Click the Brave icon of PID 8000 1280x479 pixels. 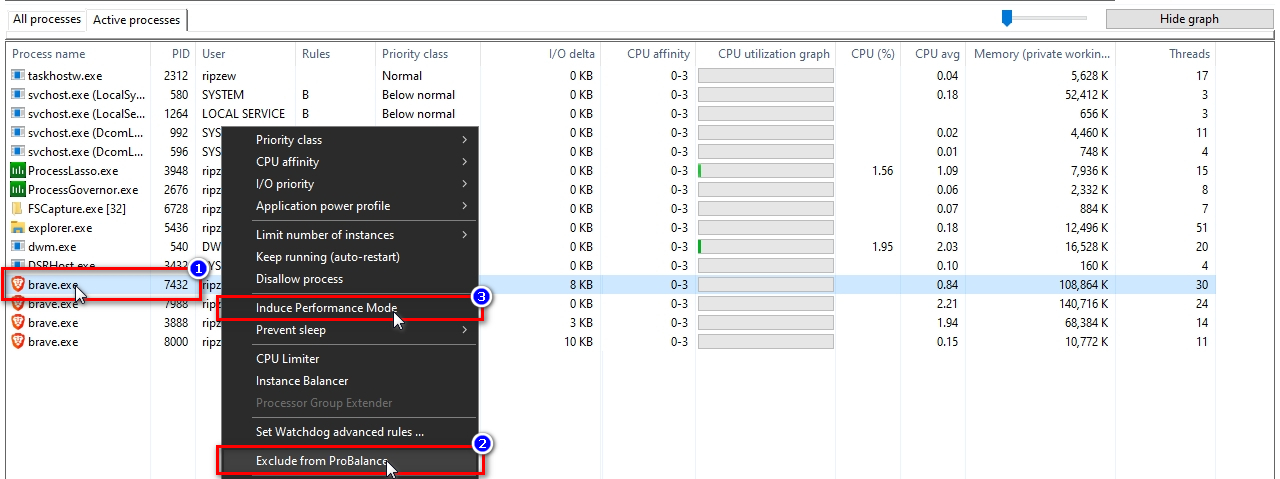[17, 342]
